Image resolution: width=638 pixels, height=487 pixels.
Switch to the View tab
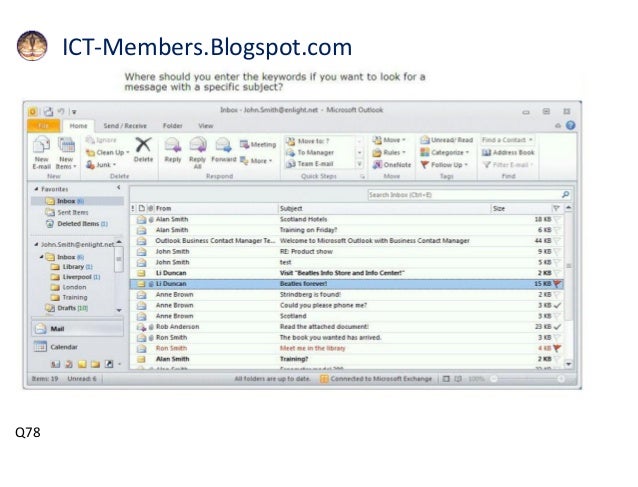205,126
